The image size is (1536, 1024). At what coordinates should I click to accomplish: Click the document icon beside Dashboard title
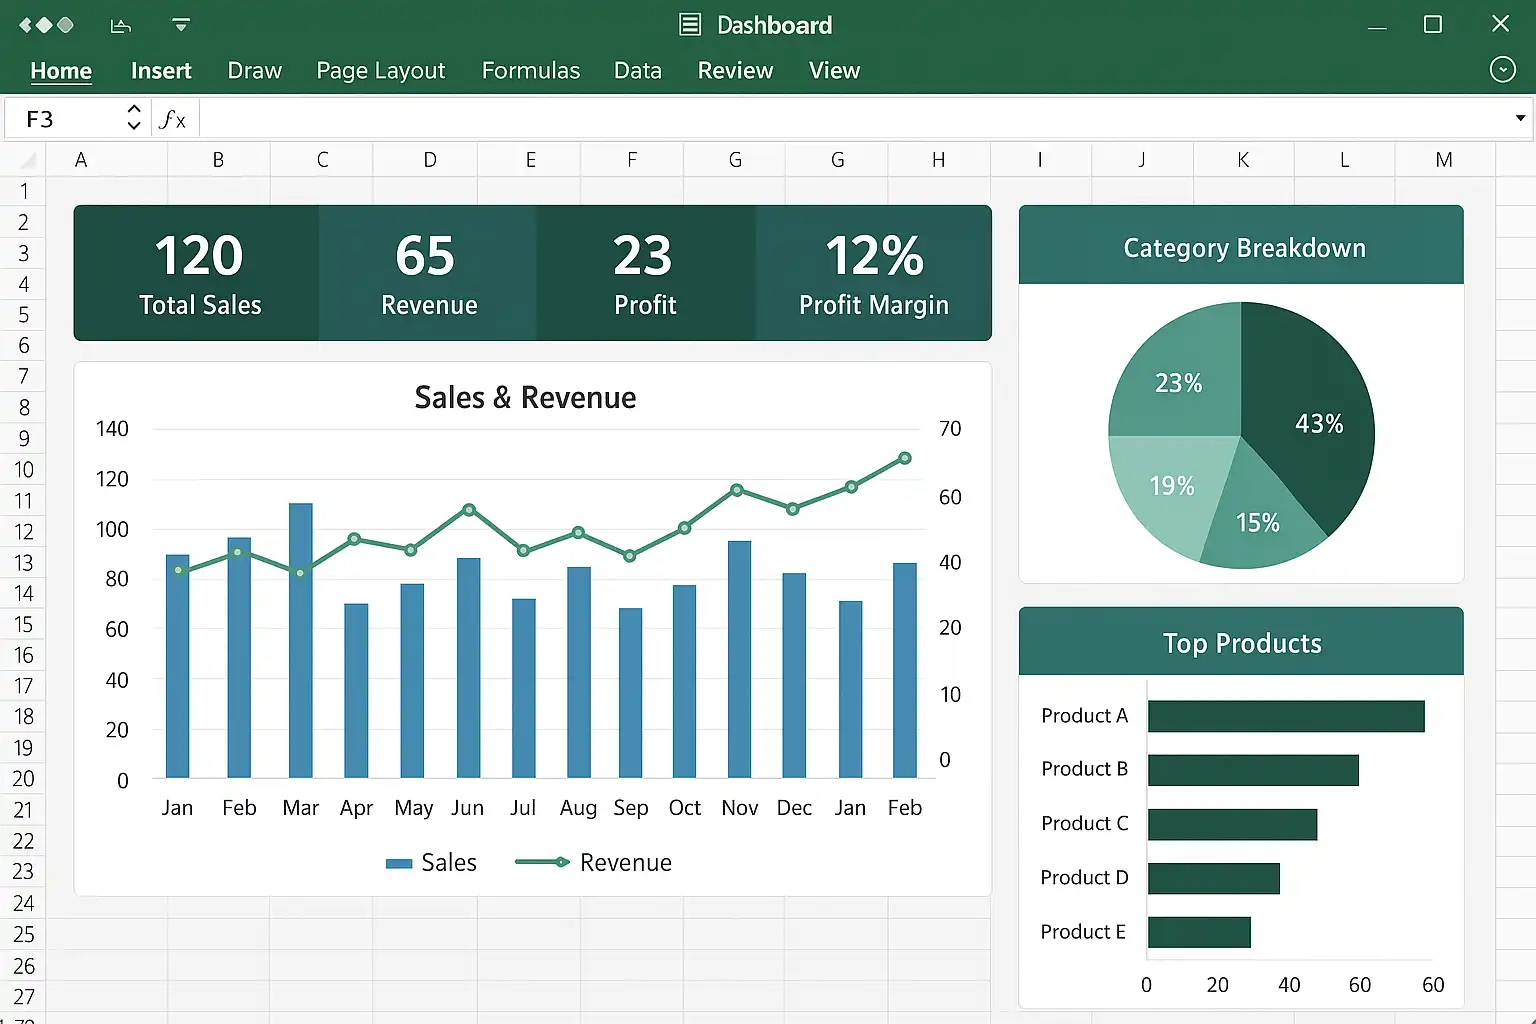click(x=690, y=25)
